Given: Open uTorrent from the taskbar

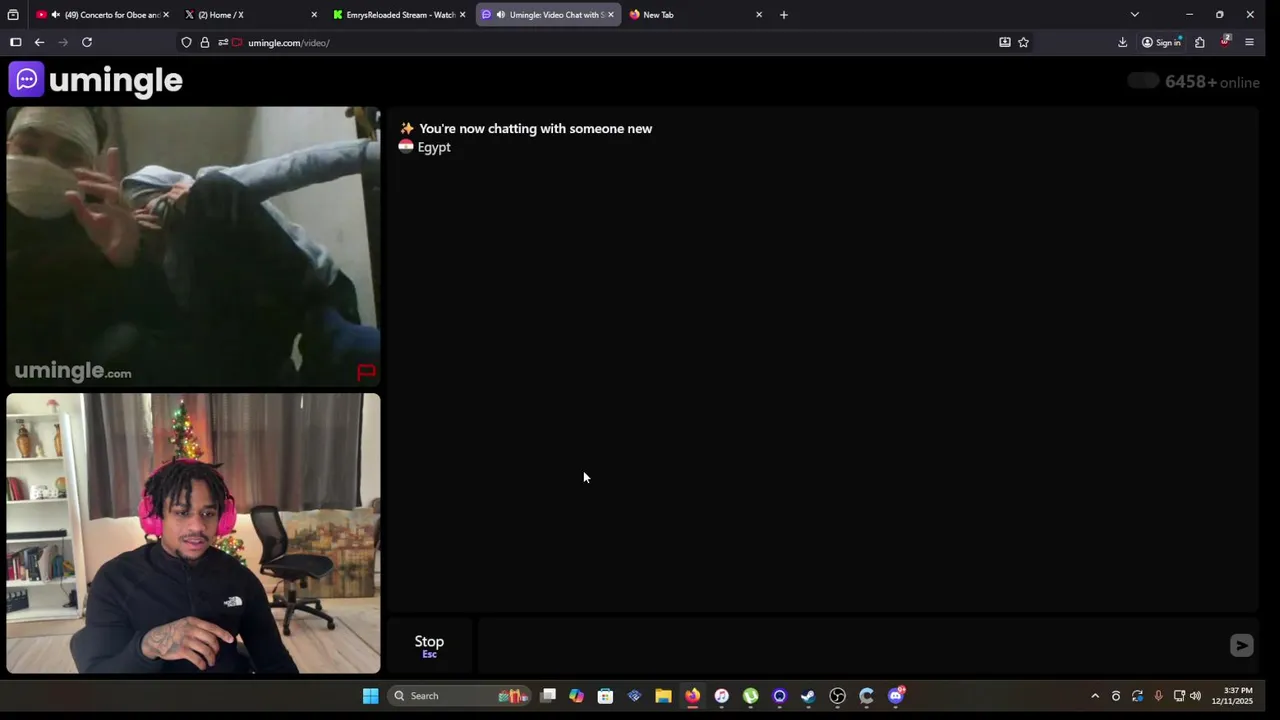Looking at the screenshot, I should pyautogui.click(x=750, y=696).
